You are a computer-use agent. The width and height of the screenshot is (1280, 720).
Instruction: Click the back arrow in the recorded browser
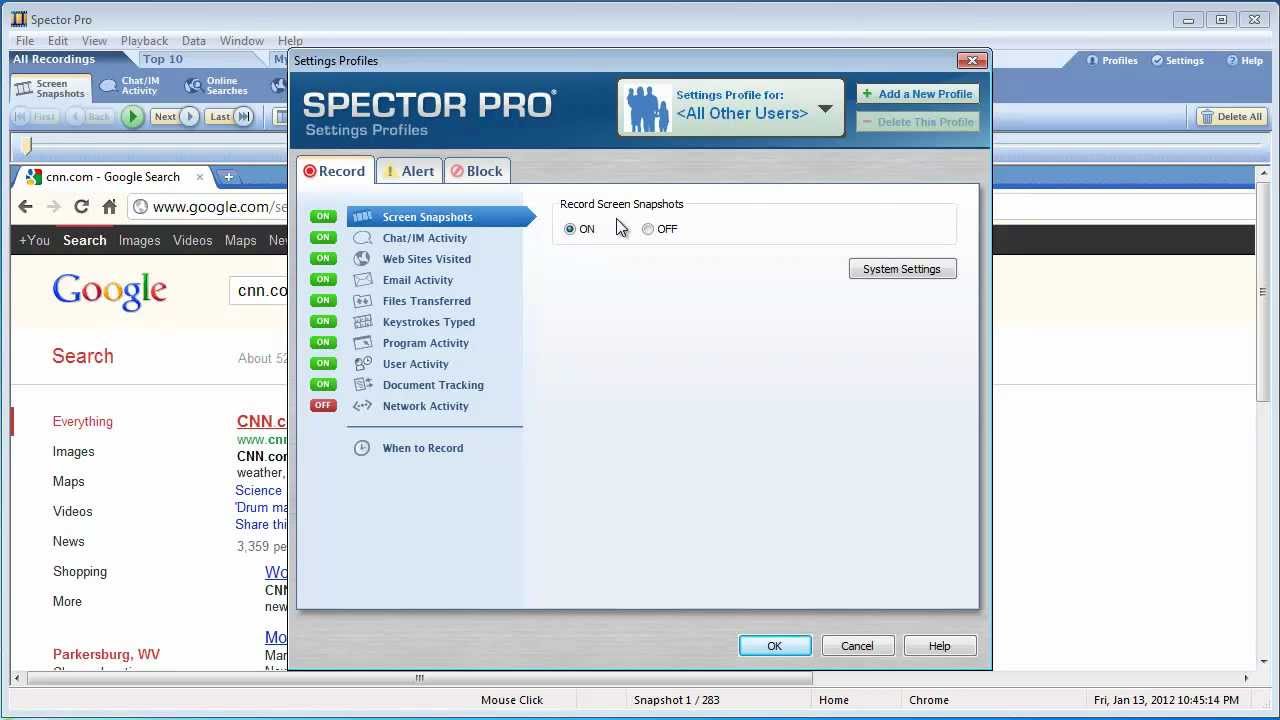click(x=26, y=207)
